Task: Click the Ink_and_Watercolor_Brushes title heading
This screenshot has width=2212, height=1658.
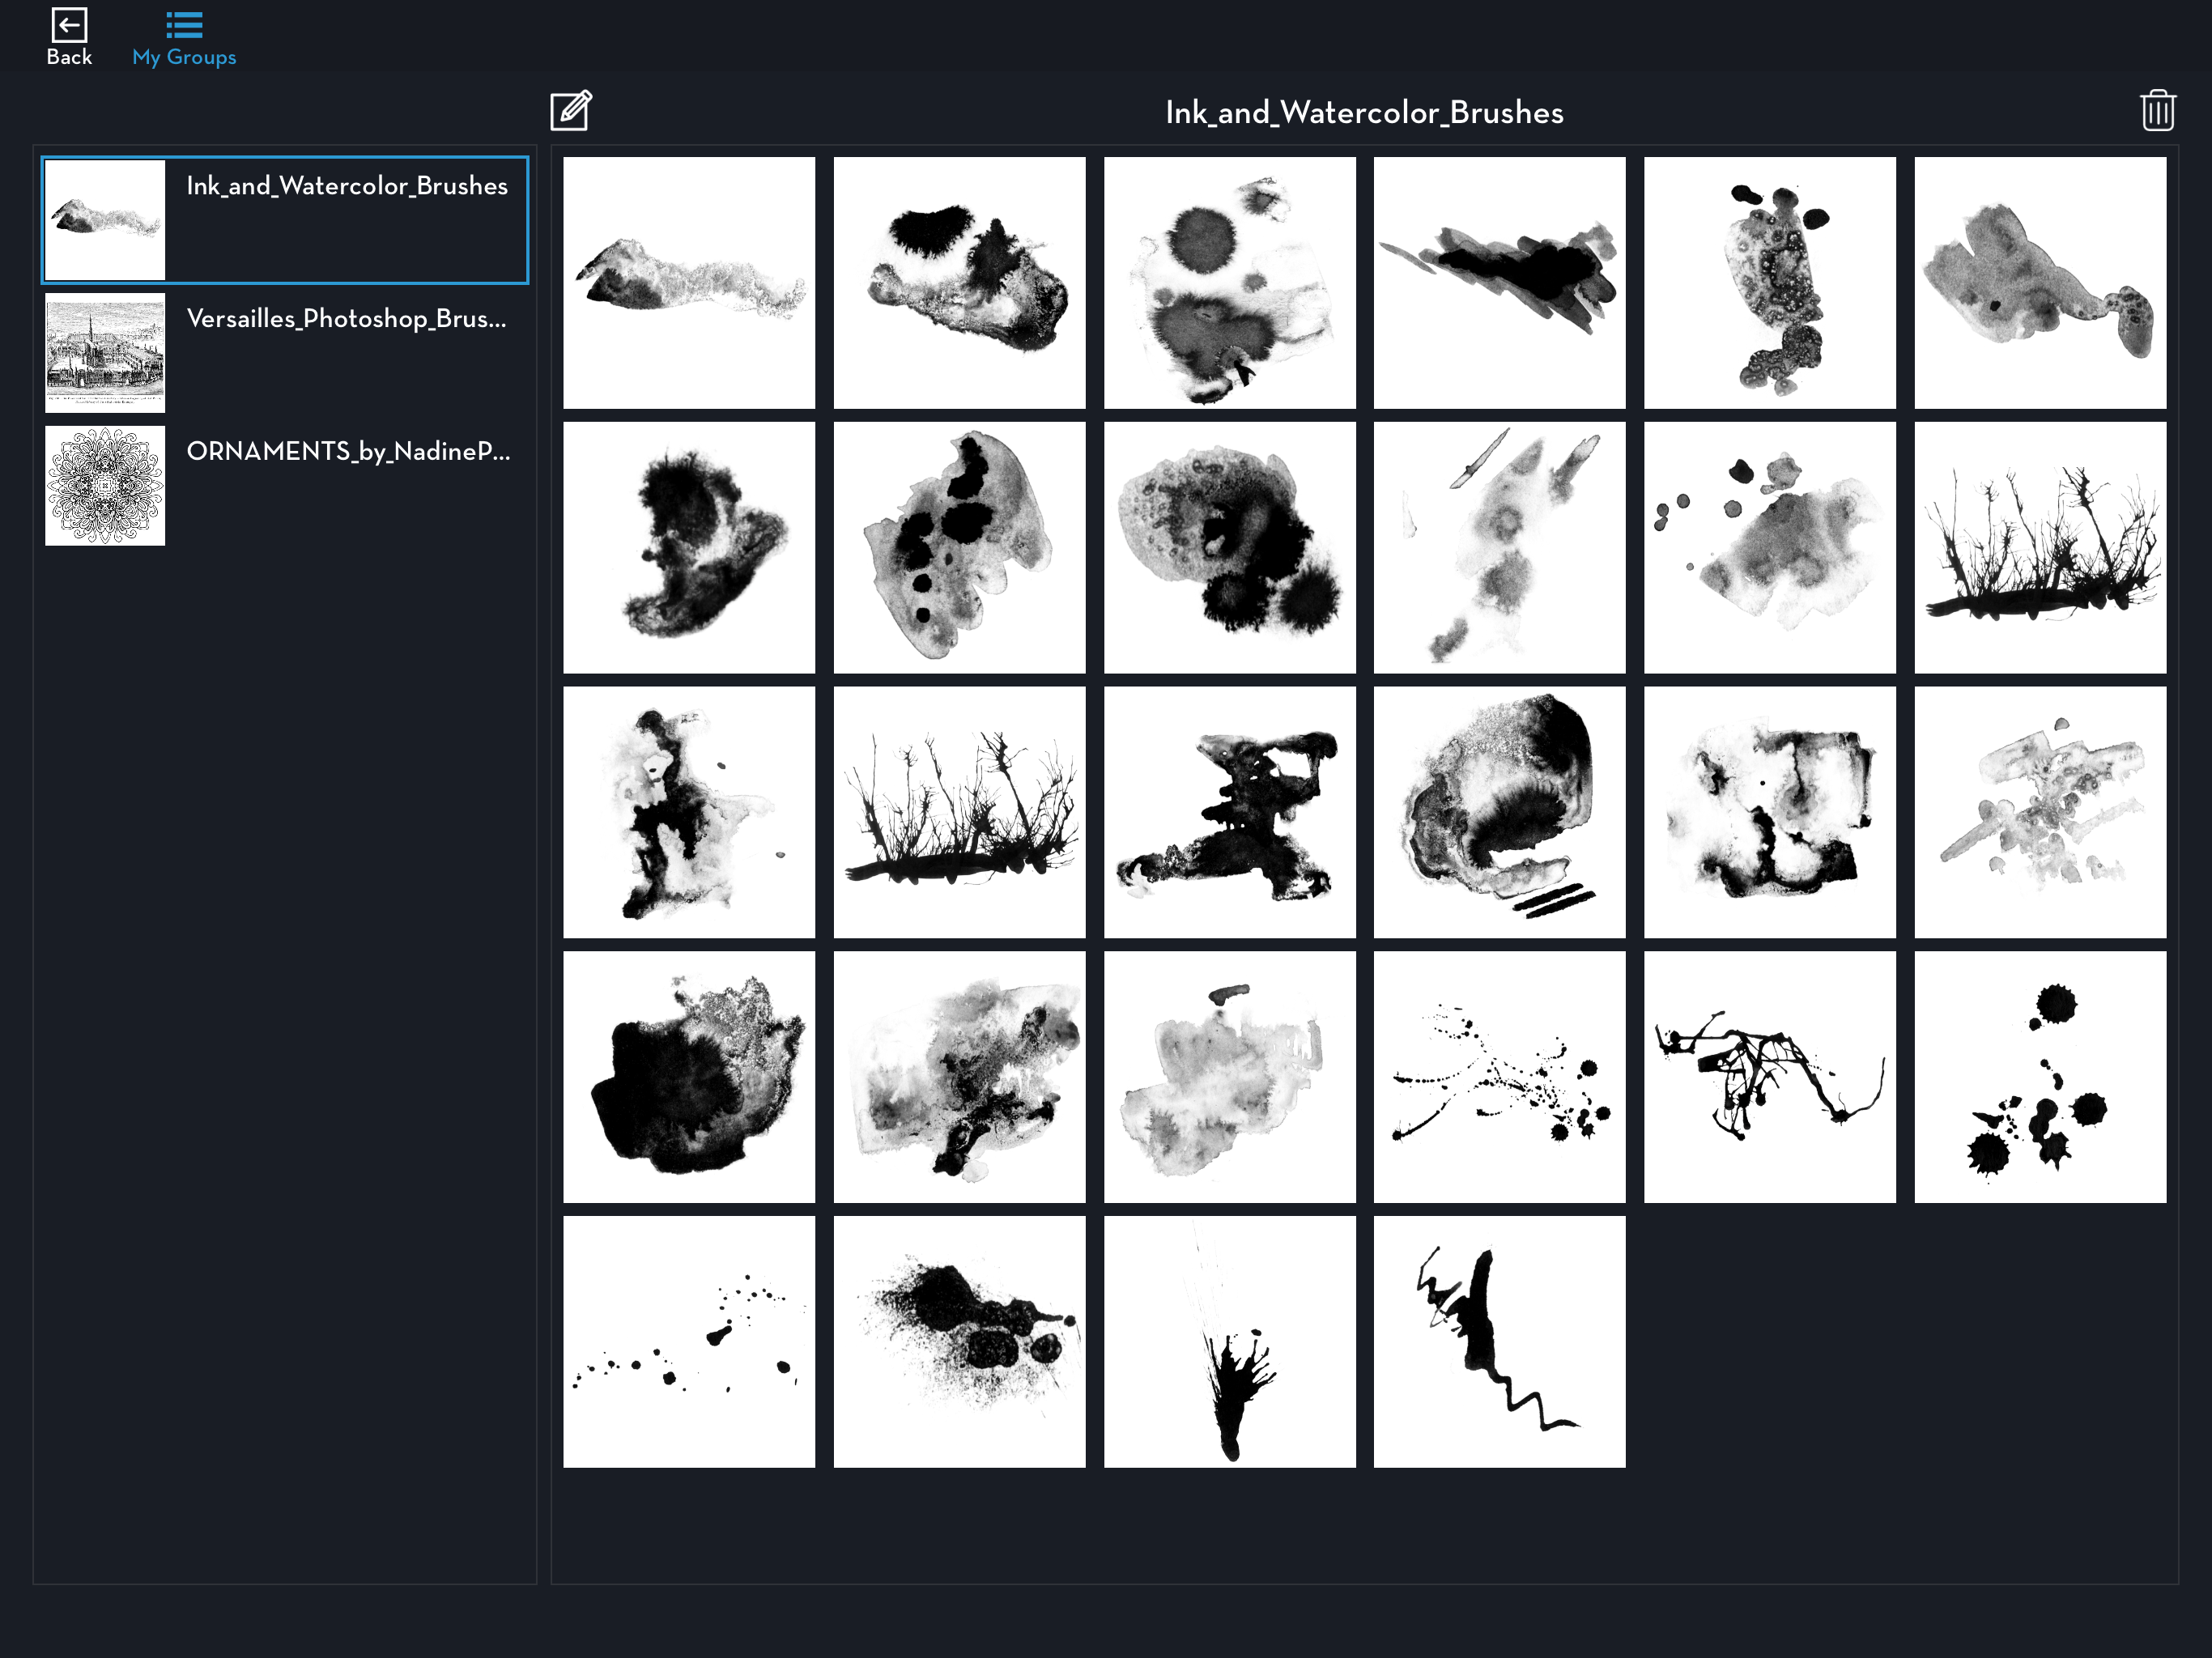Action: 1364,113
